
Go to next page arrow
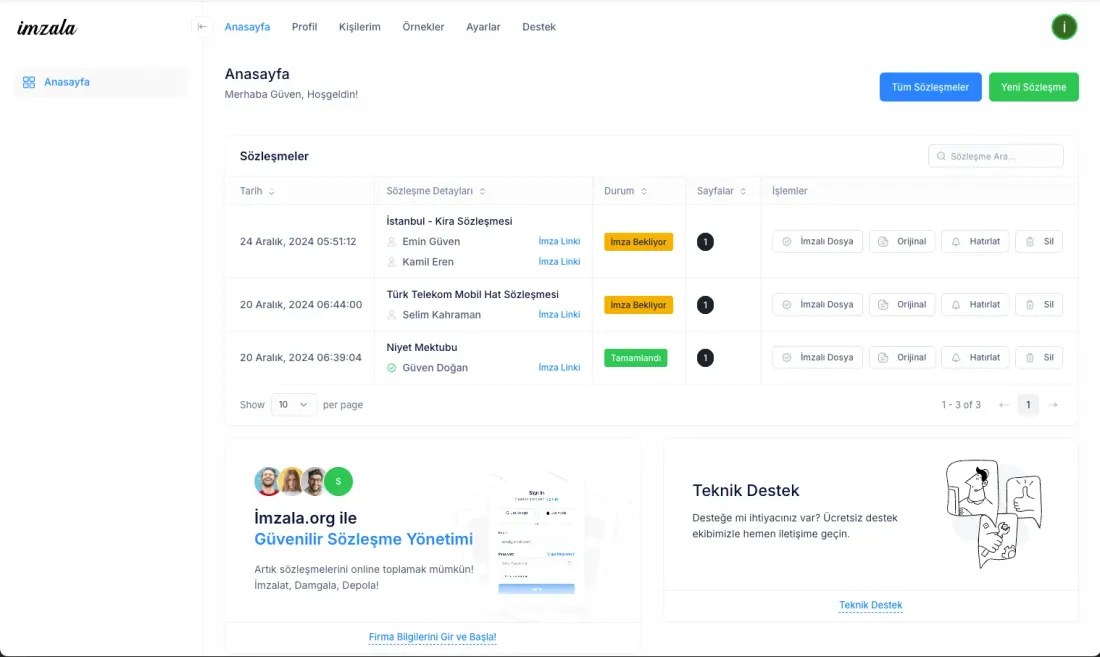1053,405
